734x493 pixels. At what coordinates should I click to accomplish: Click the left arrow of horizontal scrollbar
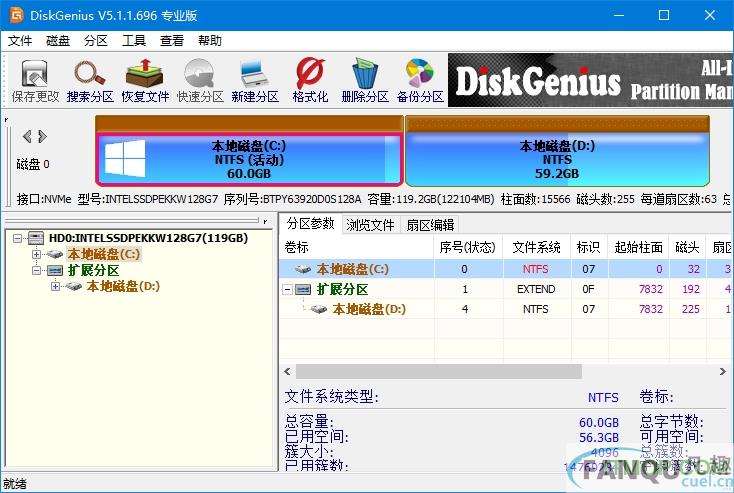click(287, 372)
